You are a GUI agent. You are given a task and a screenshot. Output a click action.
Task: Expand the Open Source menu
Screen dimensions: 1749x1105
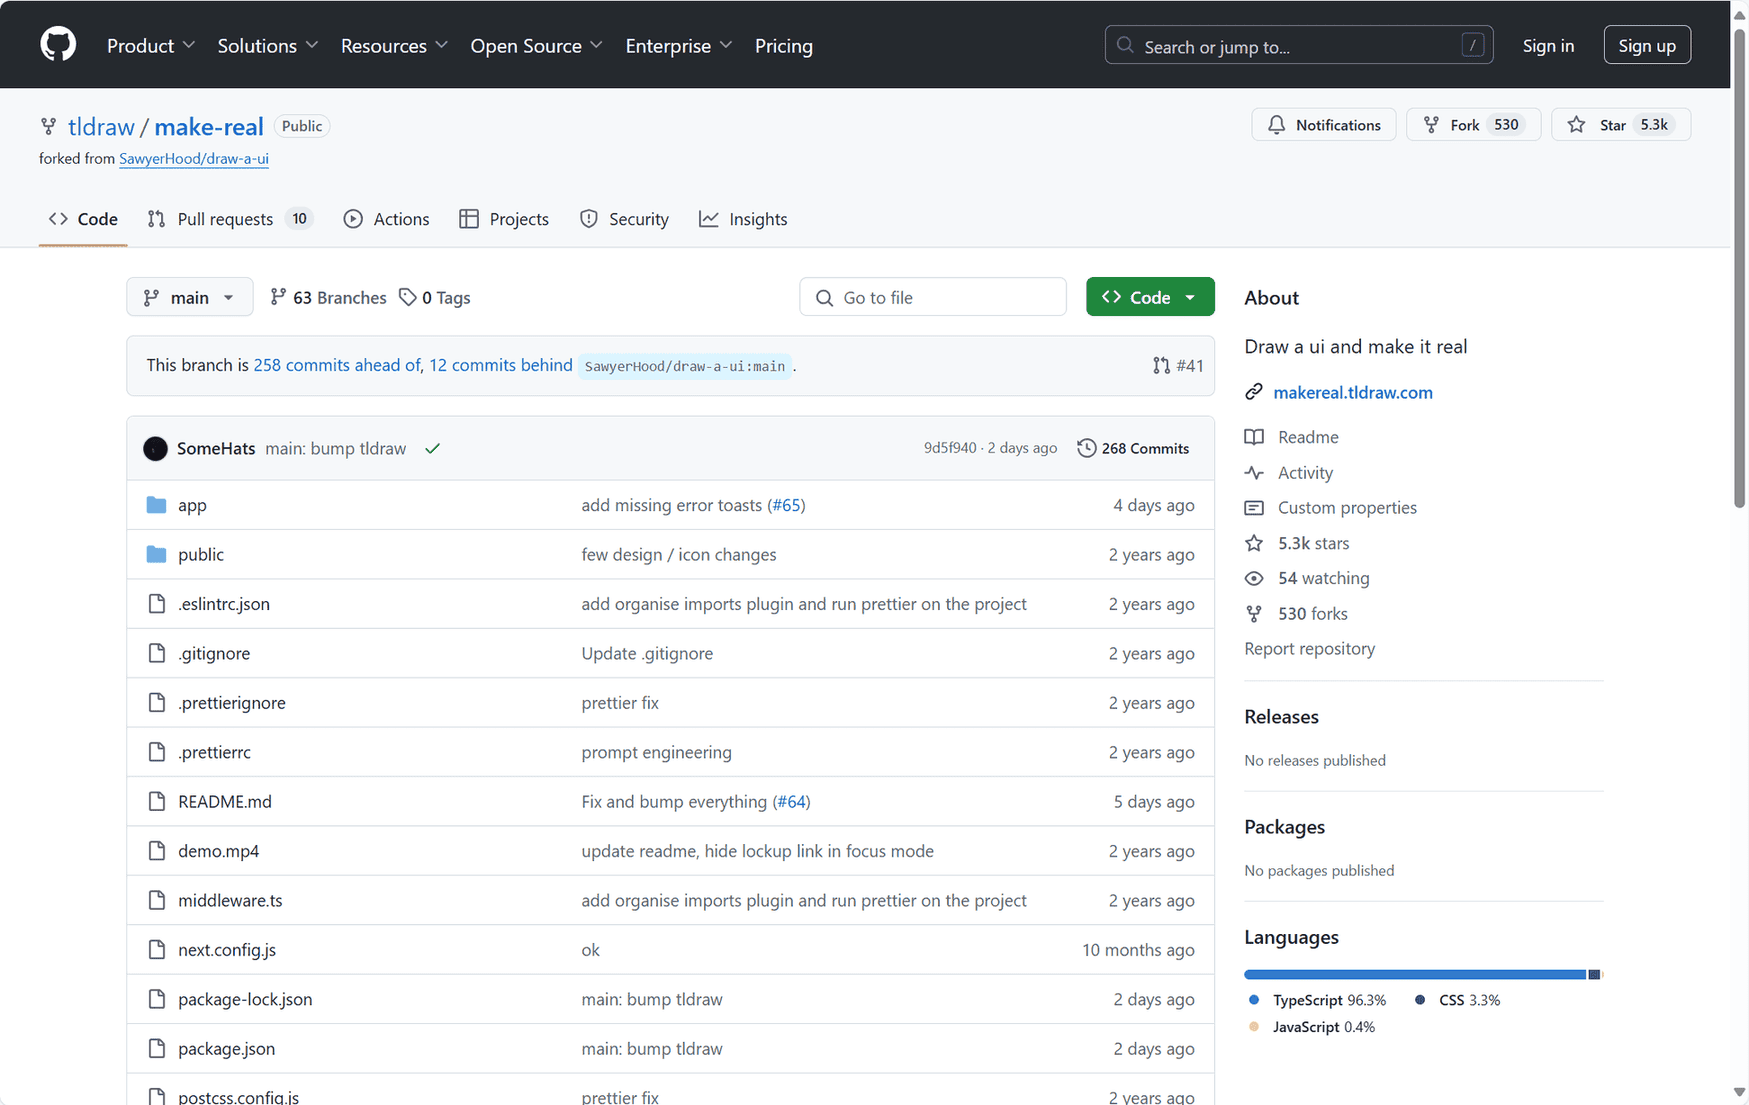(536, 46)
